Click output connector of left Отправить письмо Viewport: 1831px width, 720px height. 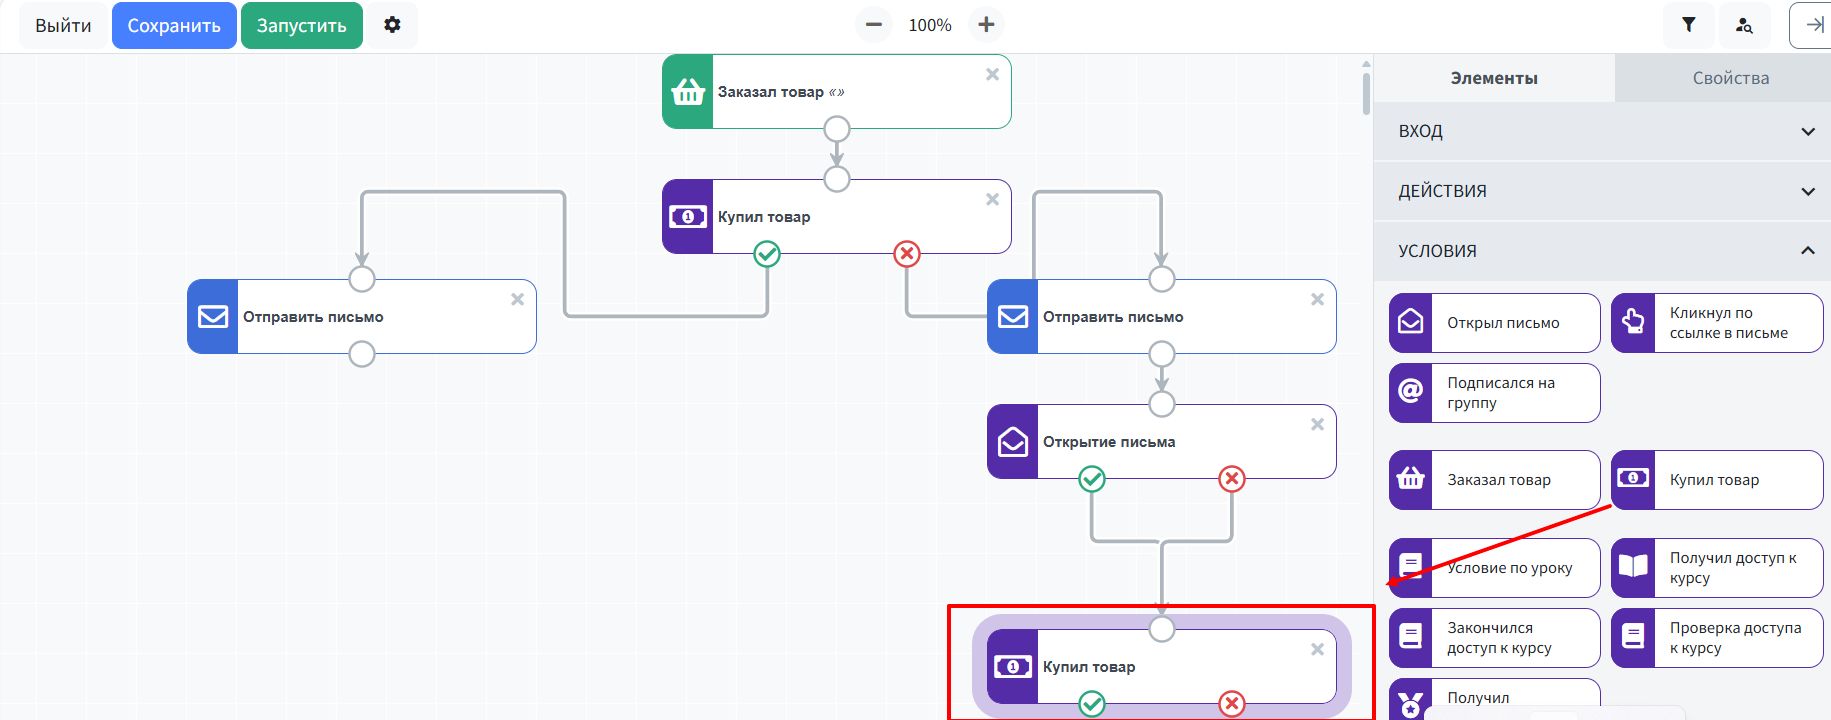pos(362,354)
